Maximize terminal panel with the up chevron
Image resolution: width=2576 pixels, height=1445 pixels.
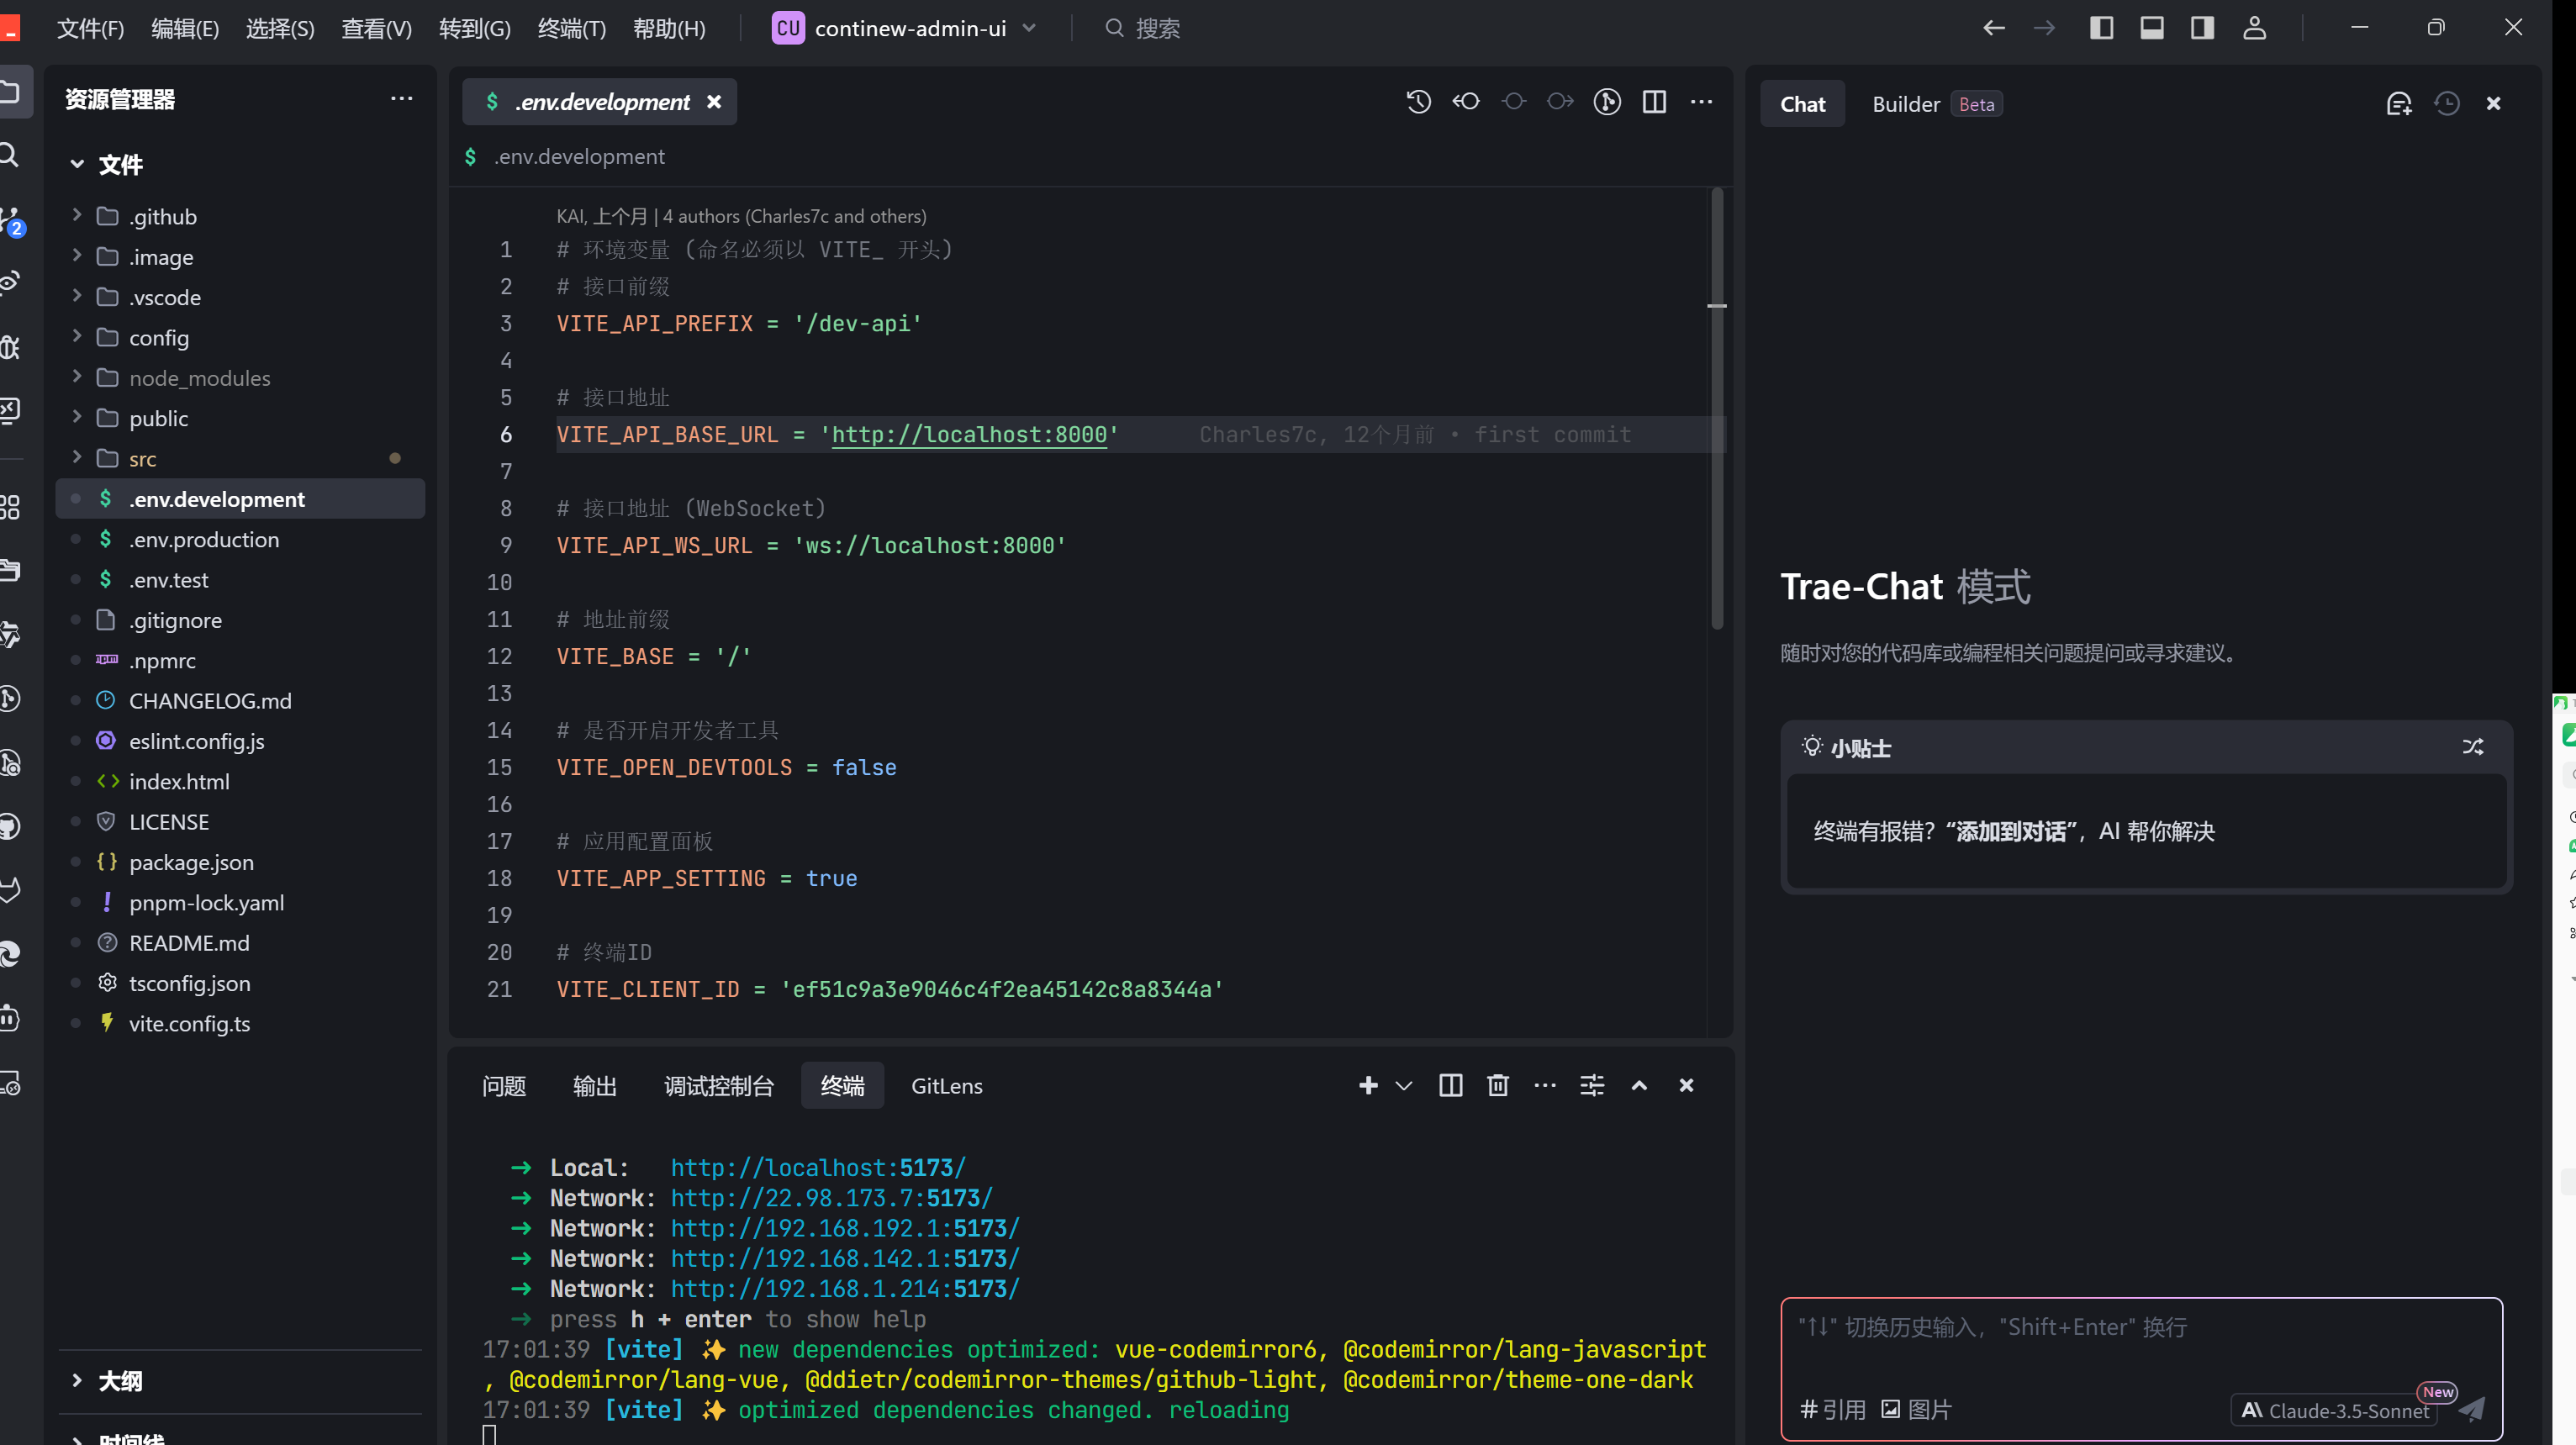(x=1638, y=1085)
